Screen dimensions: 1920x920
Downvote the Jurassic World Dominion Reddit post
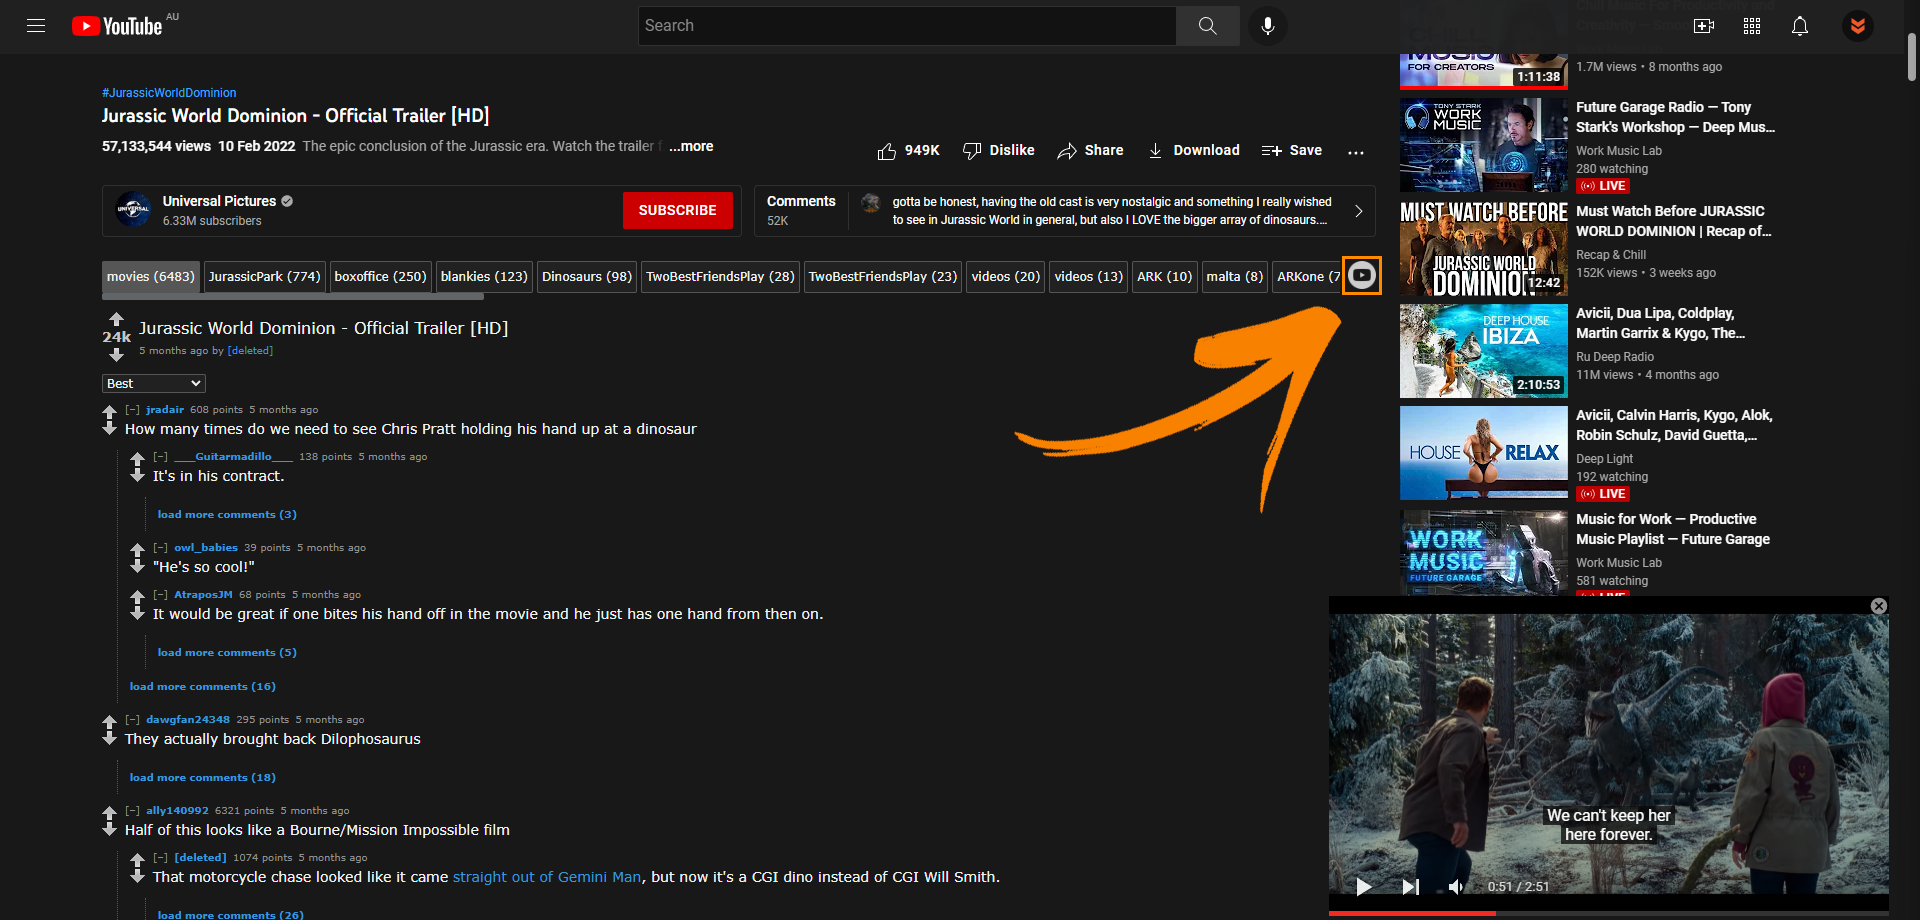click(x=116, y=355)
